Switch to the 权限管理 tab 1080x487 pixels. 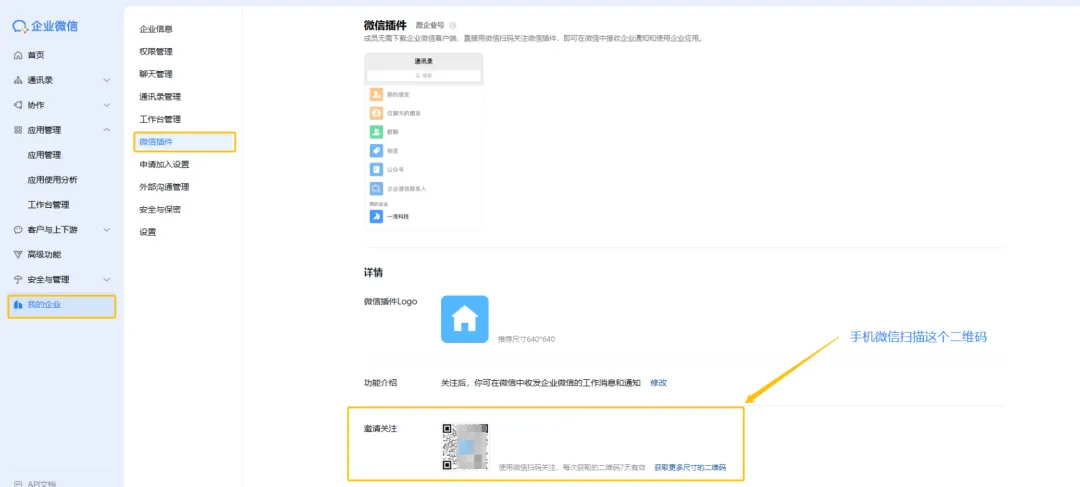[156, 52]
